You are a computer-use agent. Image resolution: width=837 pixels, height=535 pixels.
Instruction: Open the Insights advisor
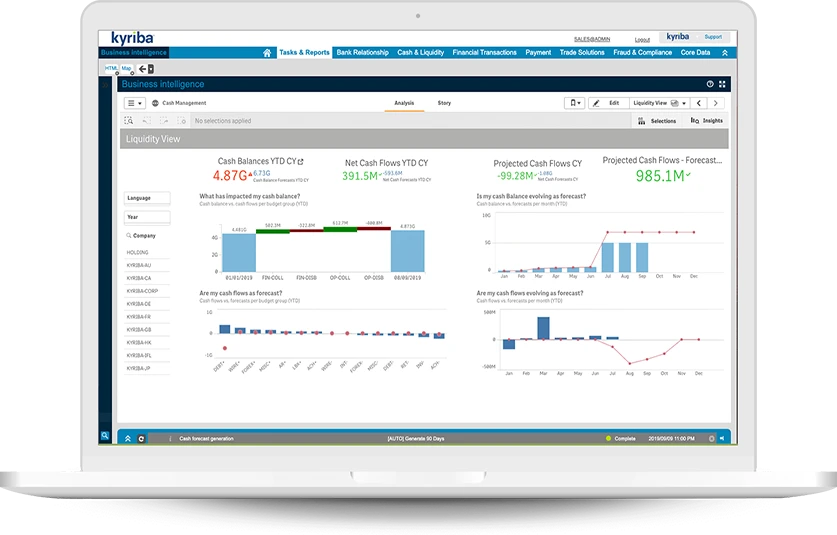pos(706,121)
